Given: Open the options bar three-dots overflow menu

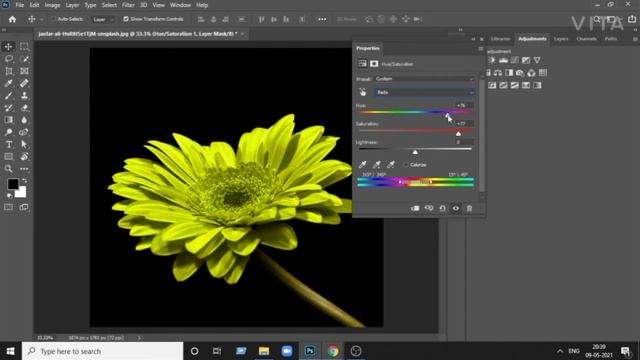Looking at the screenshot, I should click(x=322, y=19).
